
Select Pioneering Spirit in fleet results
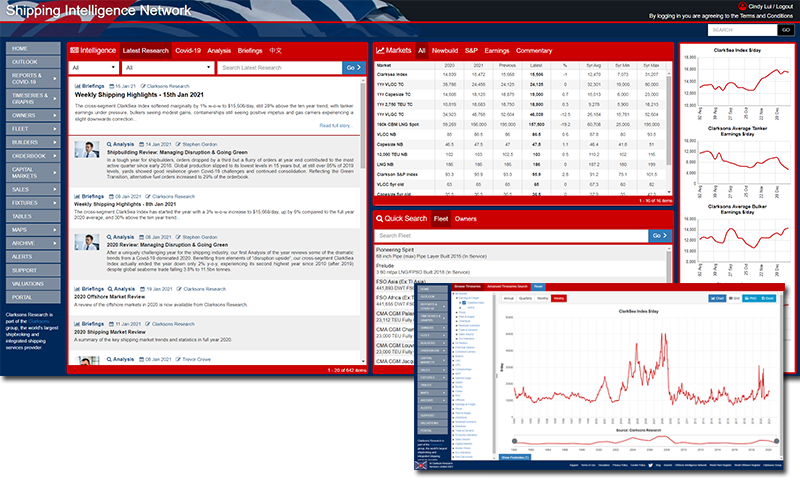(x=395, y=250)
